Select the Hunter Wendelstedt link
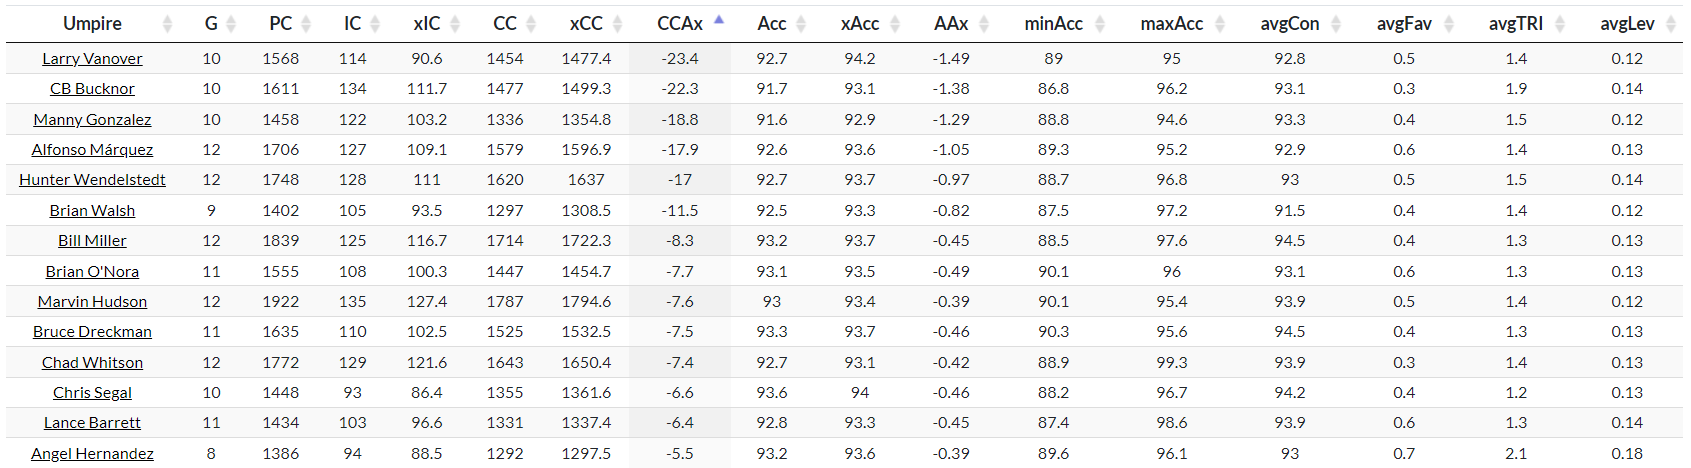 (x=92, y=180)
